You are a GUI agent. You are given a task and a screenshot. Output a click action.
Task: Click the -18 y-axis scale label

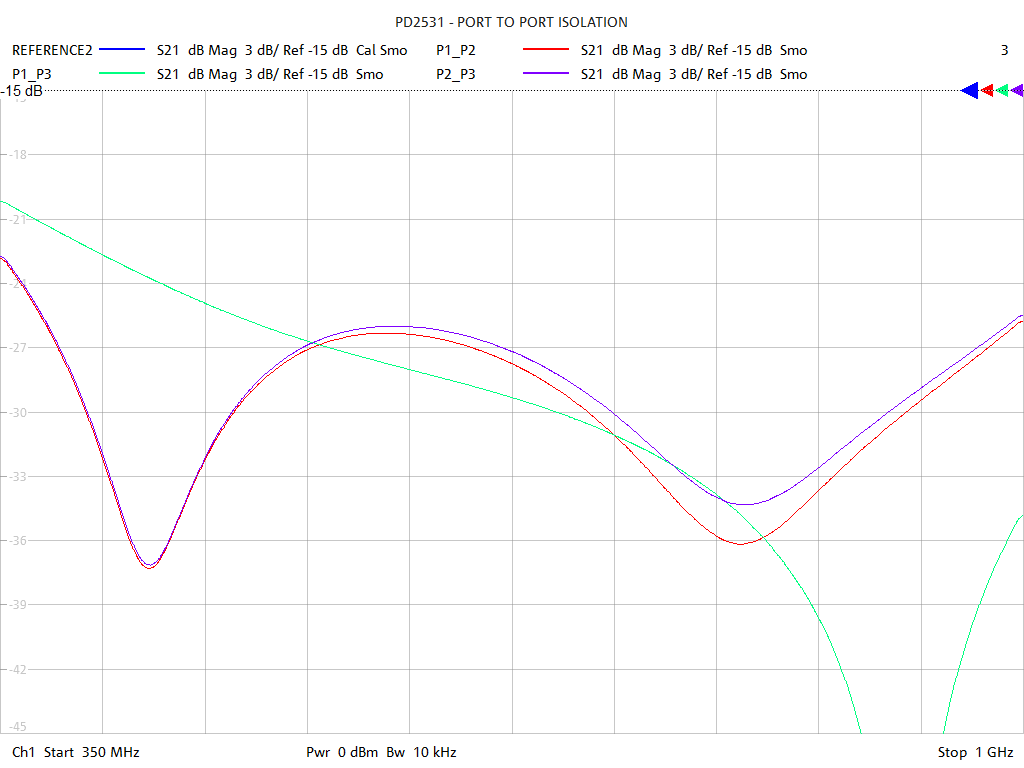click(x=18, y=155)
